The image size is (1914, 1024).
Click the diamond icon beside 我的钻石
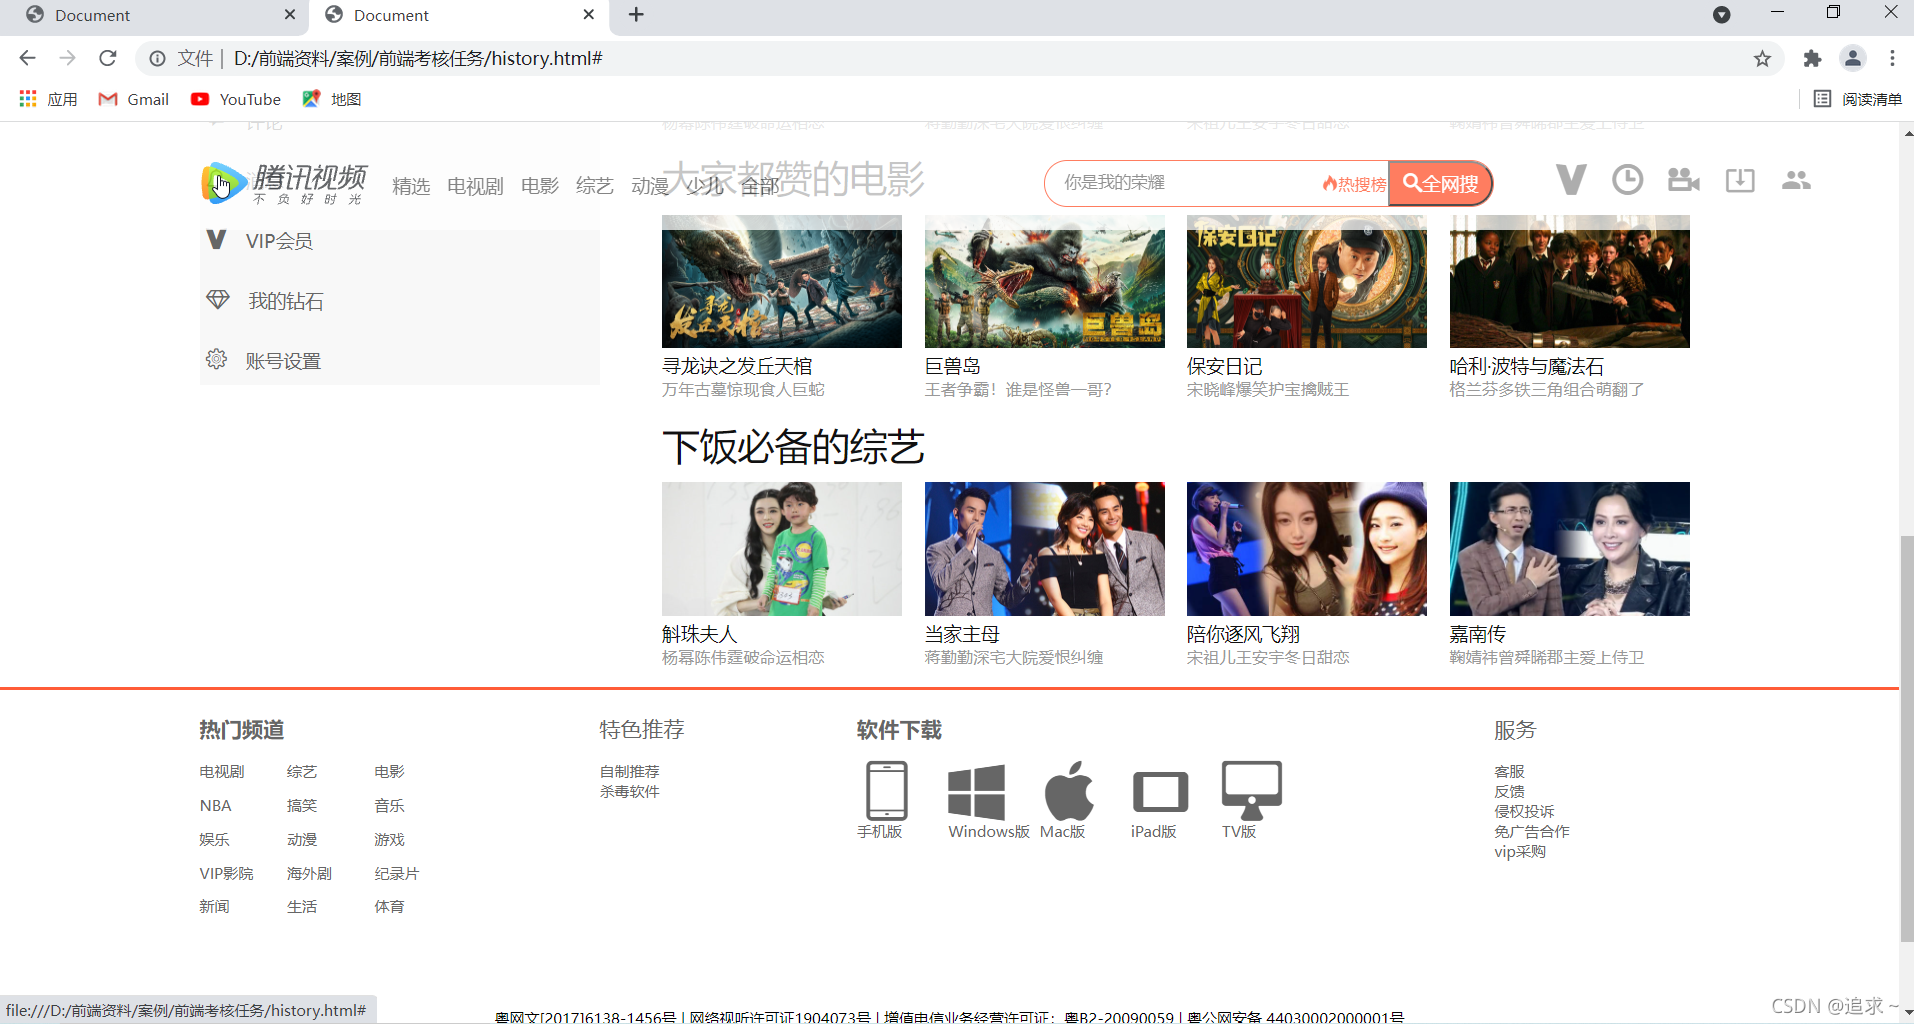(x=218, y=299)
